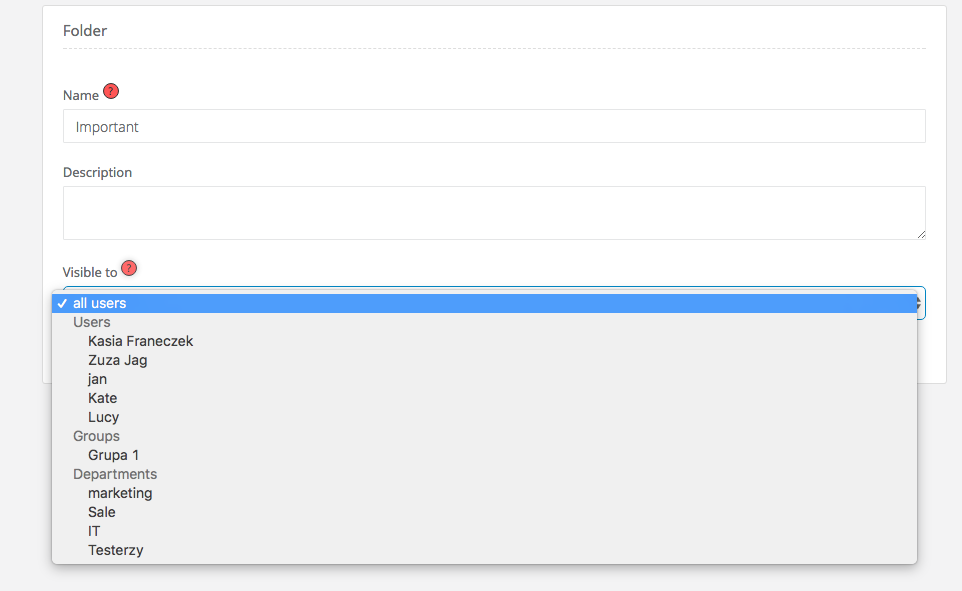Select the Testerzy department
The width and height of the screenshot is (962, 591).
click(116, 550)
